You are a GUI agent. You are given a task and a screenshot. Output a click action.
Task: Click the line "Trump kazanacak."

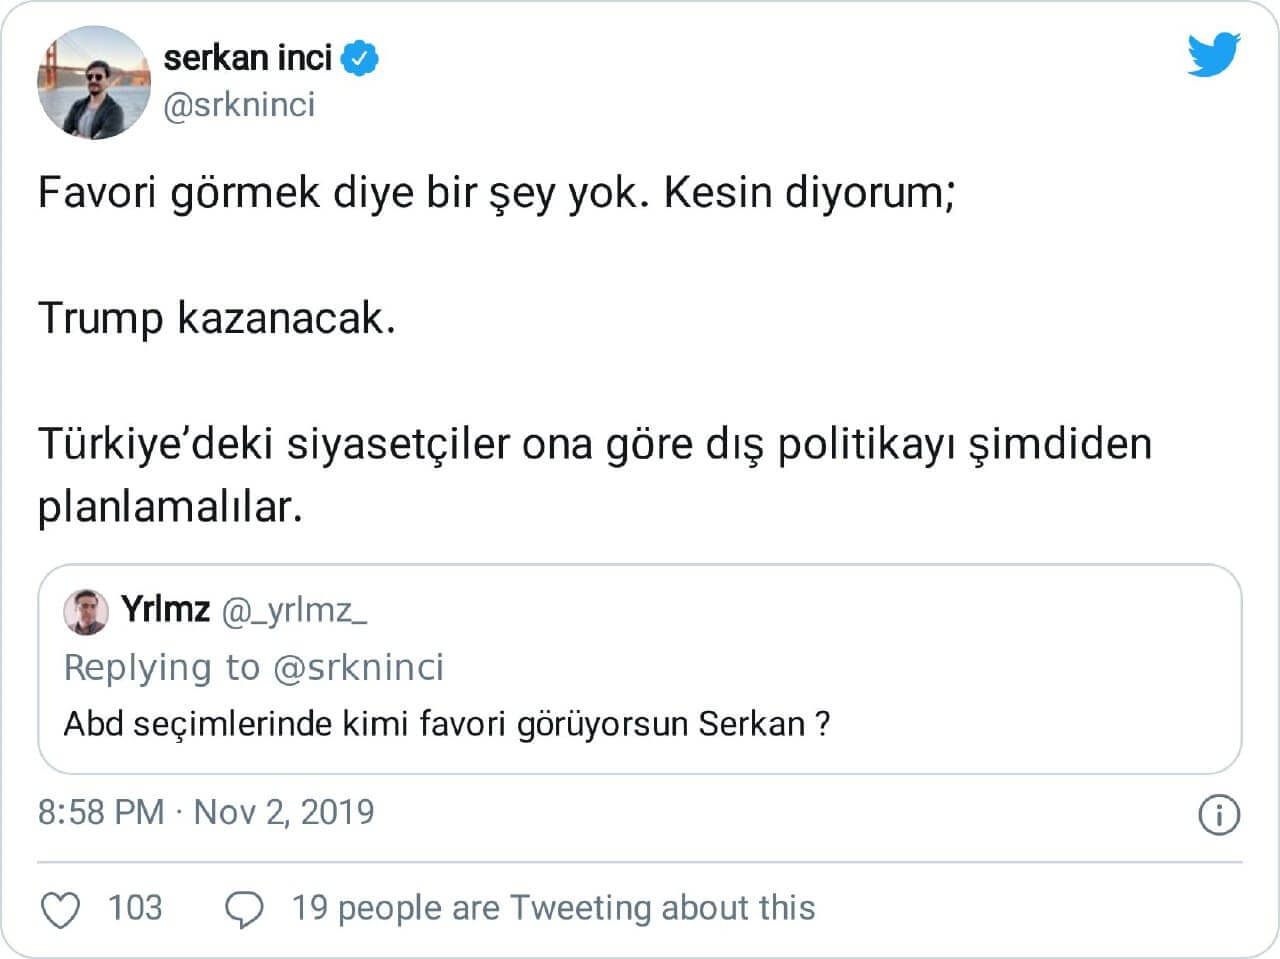[x=217, y=318]
